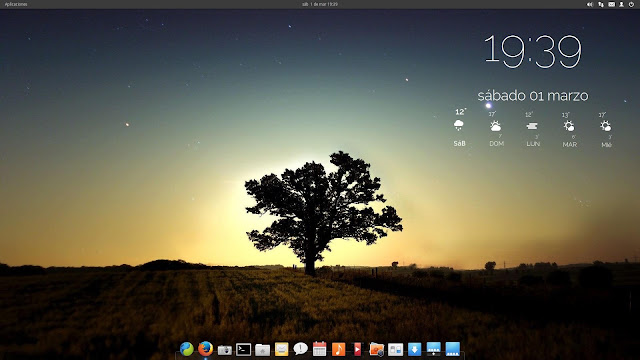Open the Calendar app in dock

tap(319, 349)
